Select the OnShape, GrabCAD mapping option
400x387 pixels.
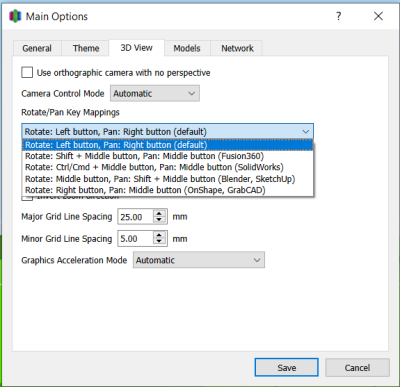(x=168, y=190)
